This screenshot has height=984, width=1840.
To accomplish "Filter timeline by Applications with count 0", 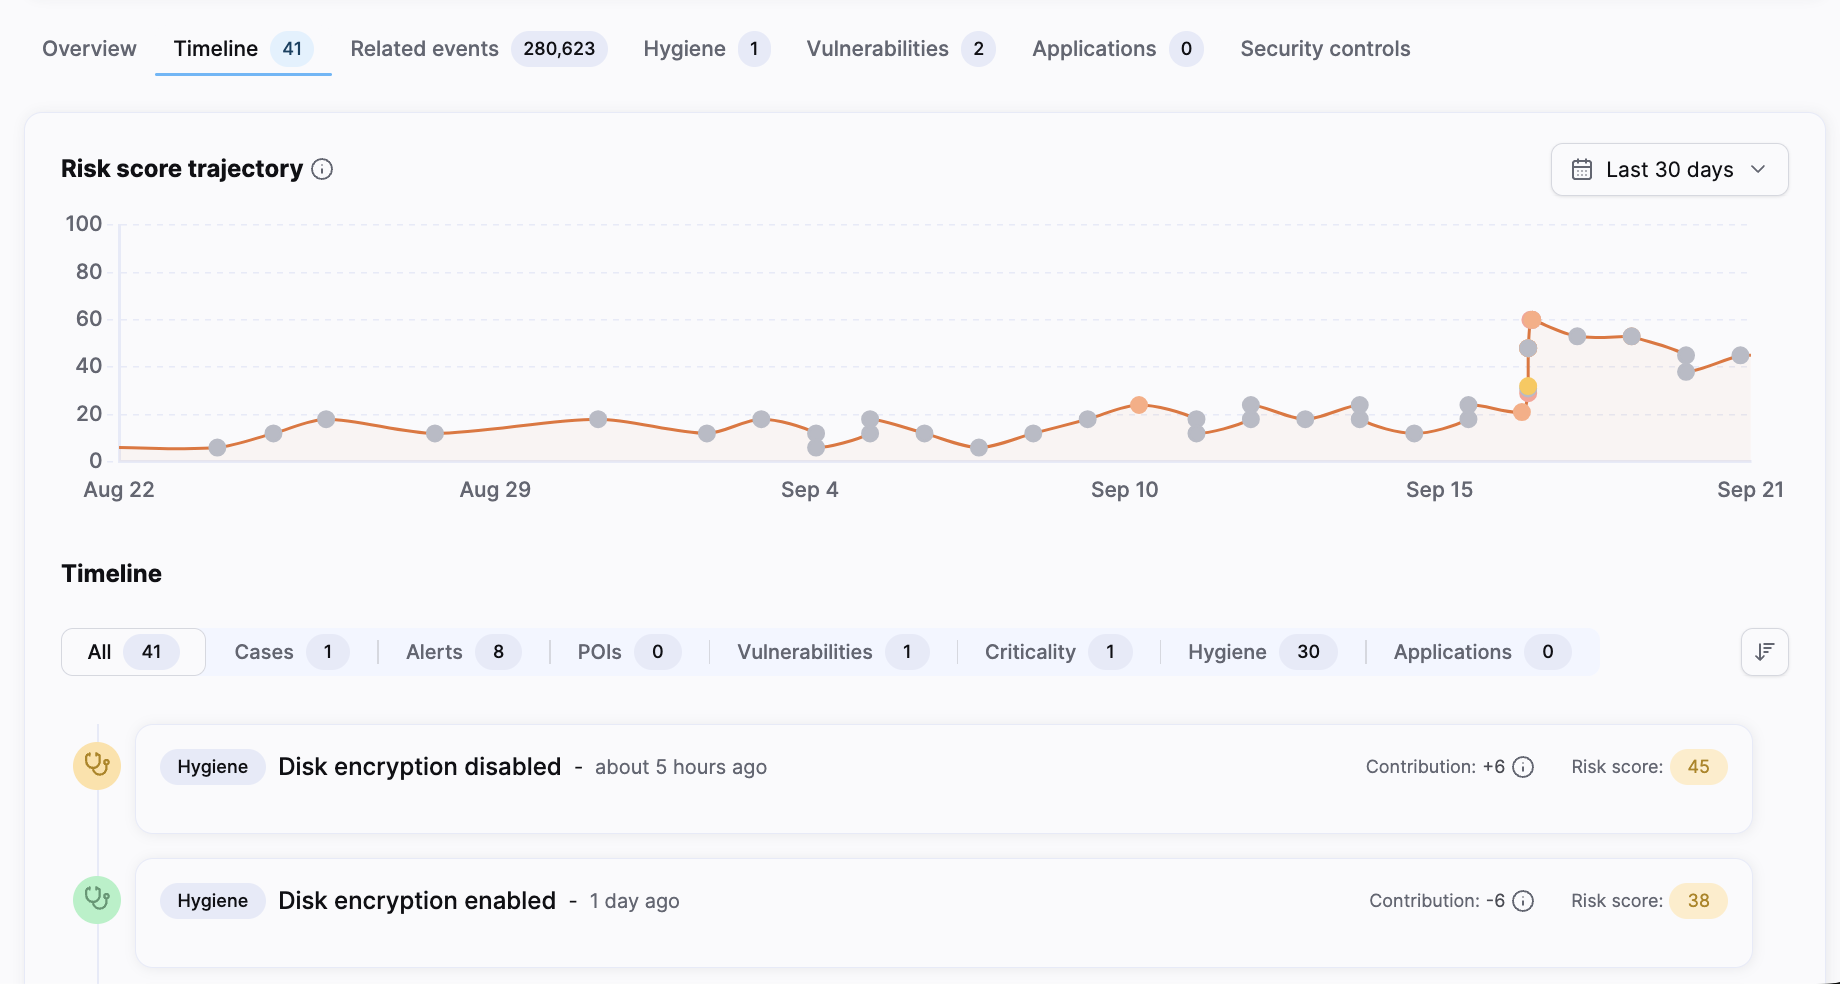I will click(x=1482, y=652).
